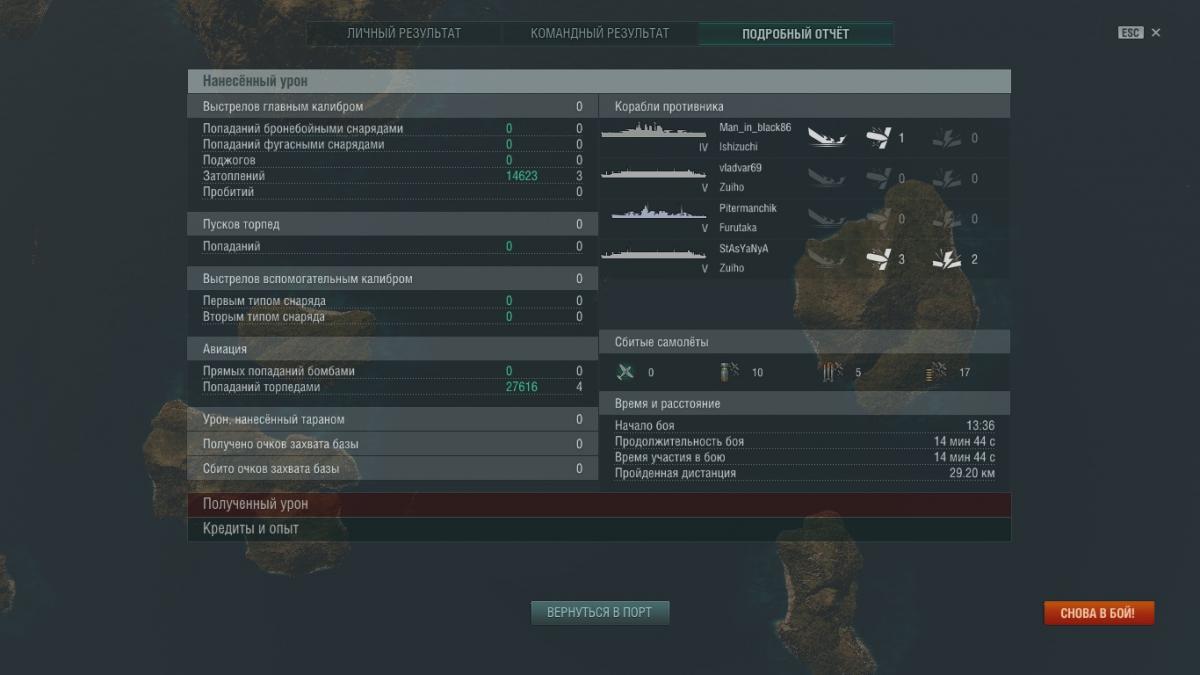Click the Продолжительность боя label
This screenshot has height=675, width=1200.
click(x=679, y=442)
